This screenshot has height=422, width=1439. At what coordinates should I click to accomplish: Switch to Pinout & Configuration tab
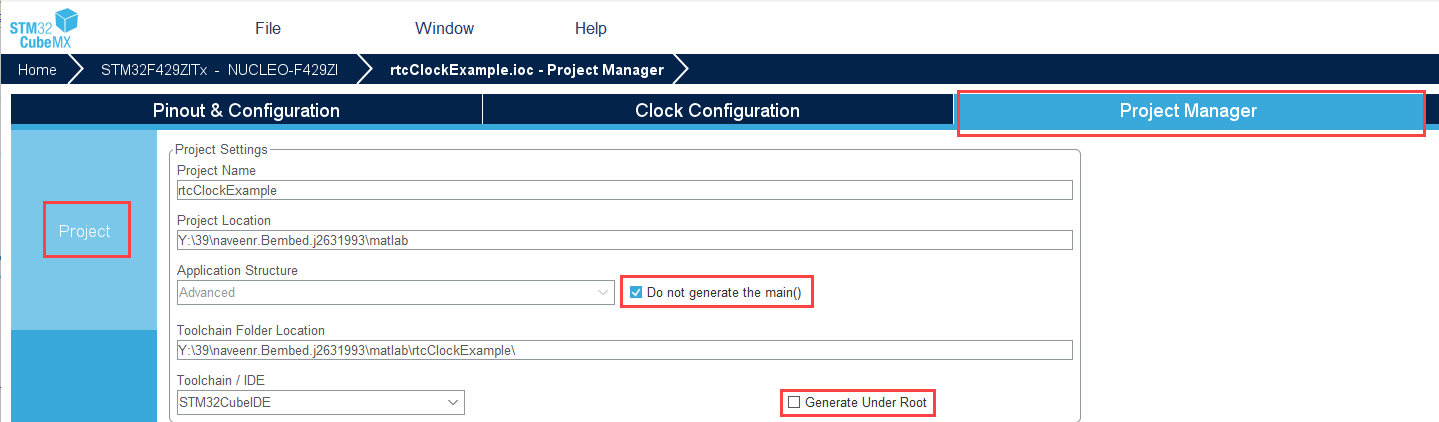coord(246,111)
